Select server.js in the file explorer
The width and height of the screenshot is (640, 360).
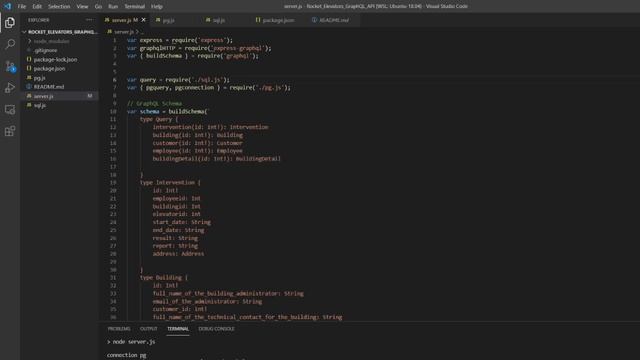click(x=60, y=96)
